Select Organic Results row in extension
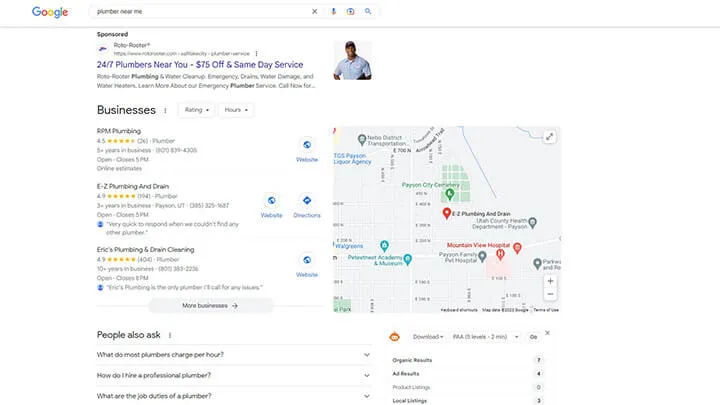Viewport: 720px width, 405px height. tap(467, 360)
